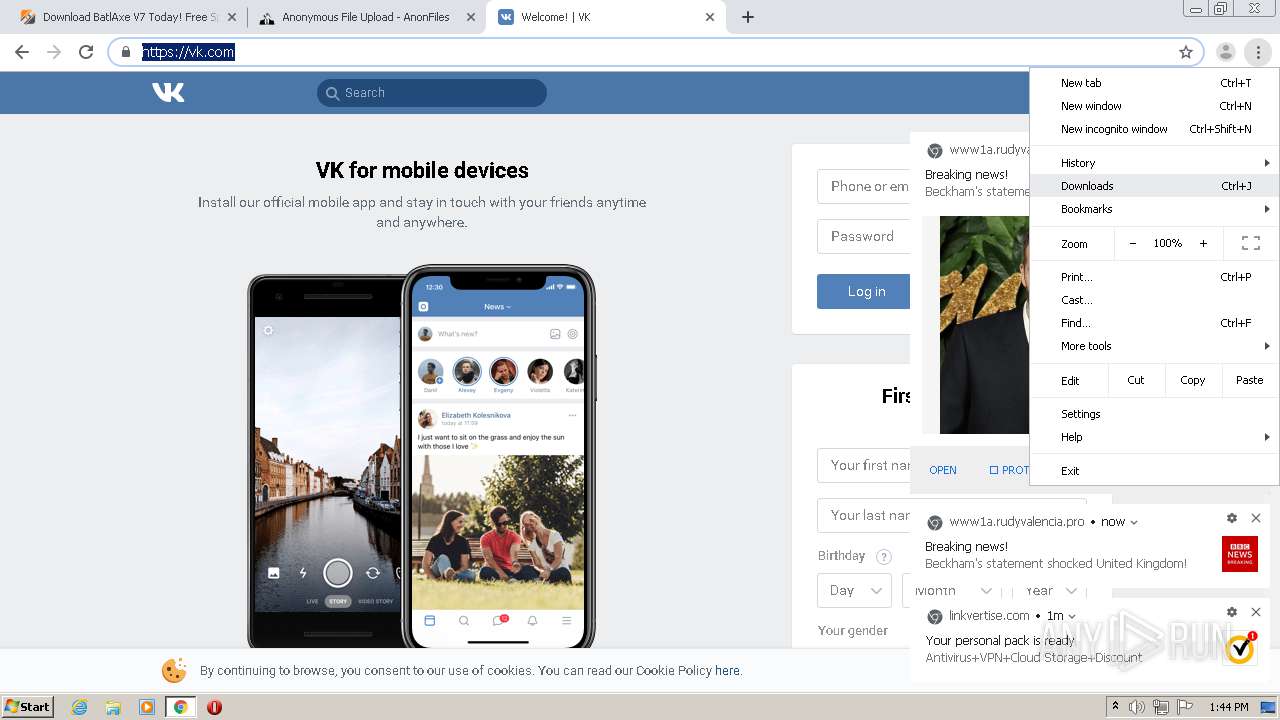Click the Chrome taskbar icon

tap(180, 707)
